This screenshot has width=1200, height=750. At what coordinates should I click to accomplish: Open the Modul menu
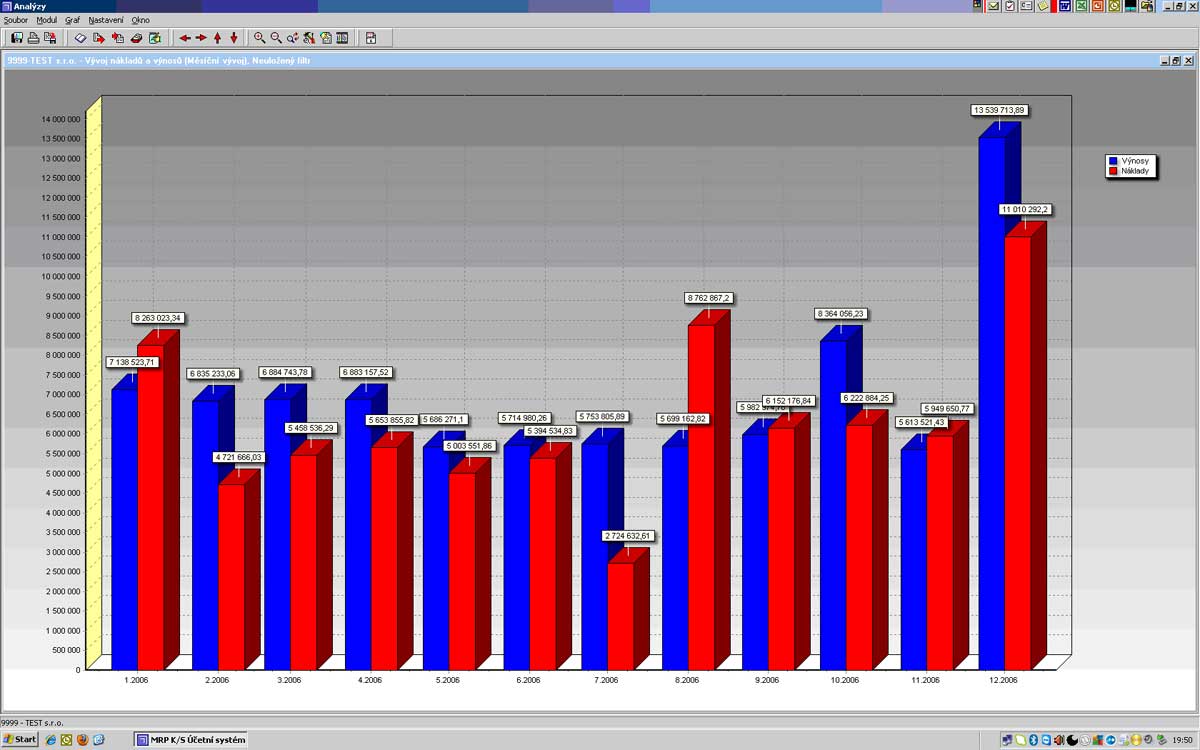click(46, 20)
